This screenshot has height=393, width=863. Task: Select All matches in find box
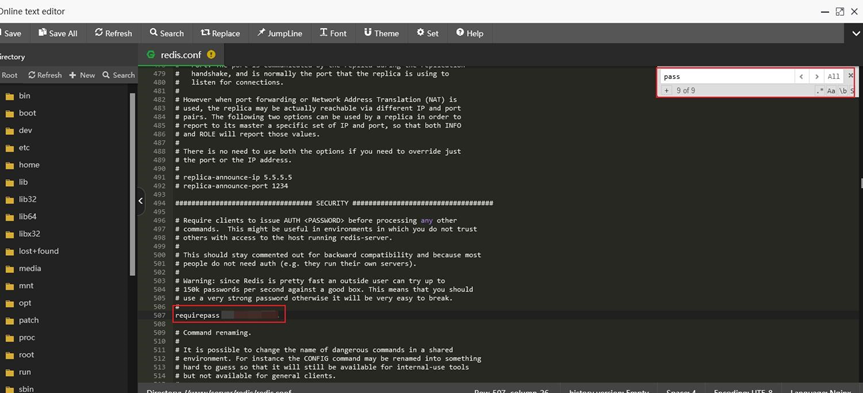point(834,77)
